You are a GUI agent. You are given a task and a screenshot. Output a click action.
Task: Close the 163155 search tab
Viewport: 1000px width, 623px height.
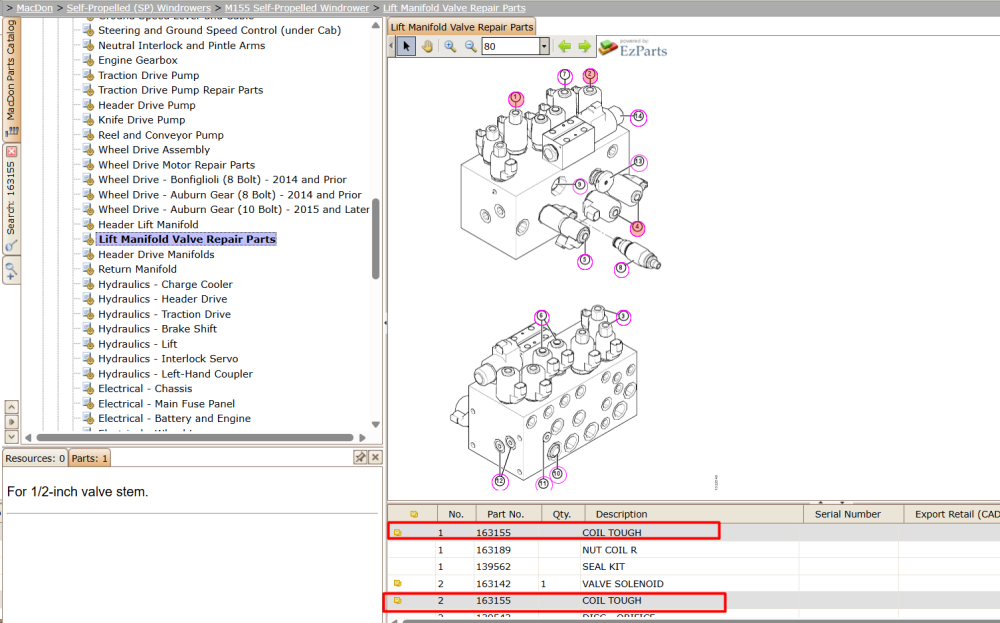pyautogui.click(x=11, y=152)
